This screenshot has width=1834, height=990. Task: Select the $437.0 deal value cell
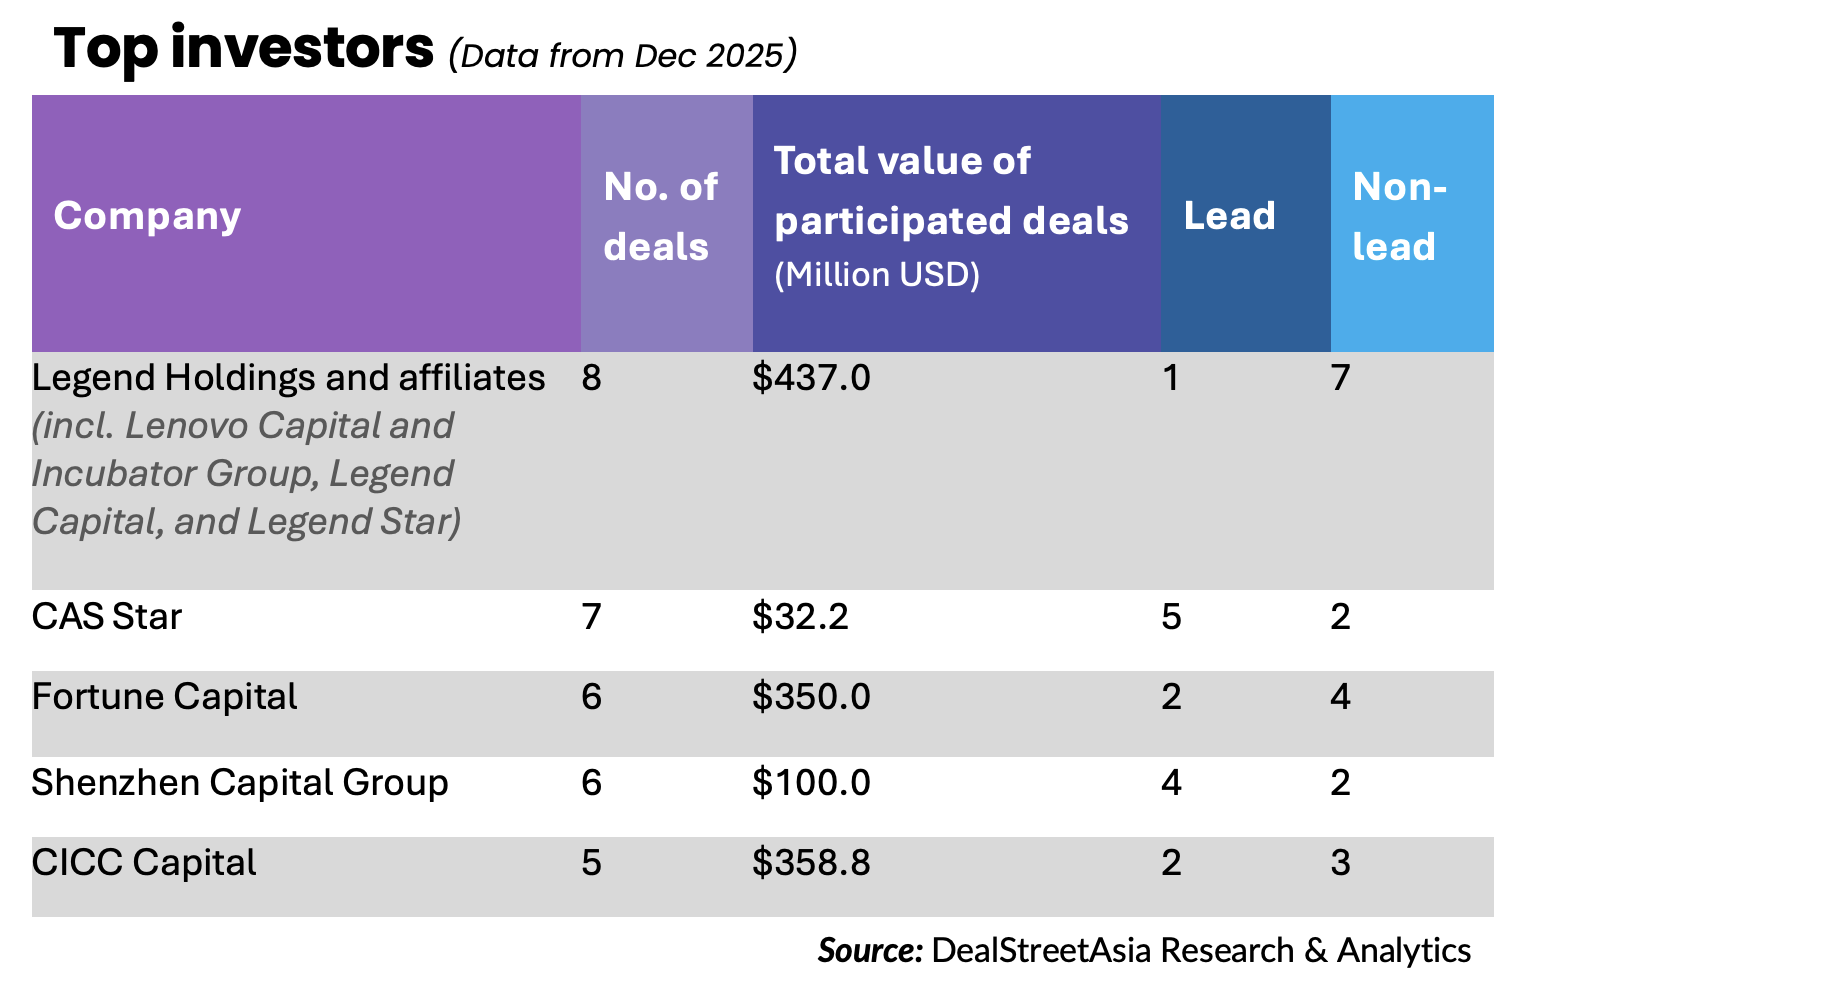point(811,378)
